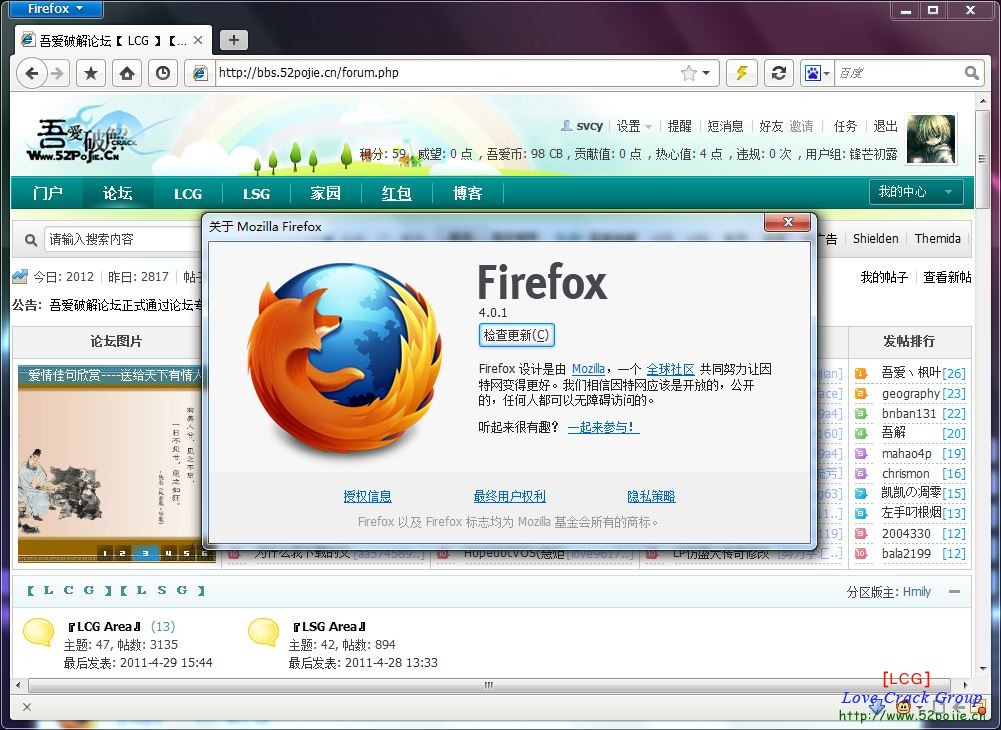
Task: Click the horizontal scrollbar at the page bottom
Action: tap(489, 685)
